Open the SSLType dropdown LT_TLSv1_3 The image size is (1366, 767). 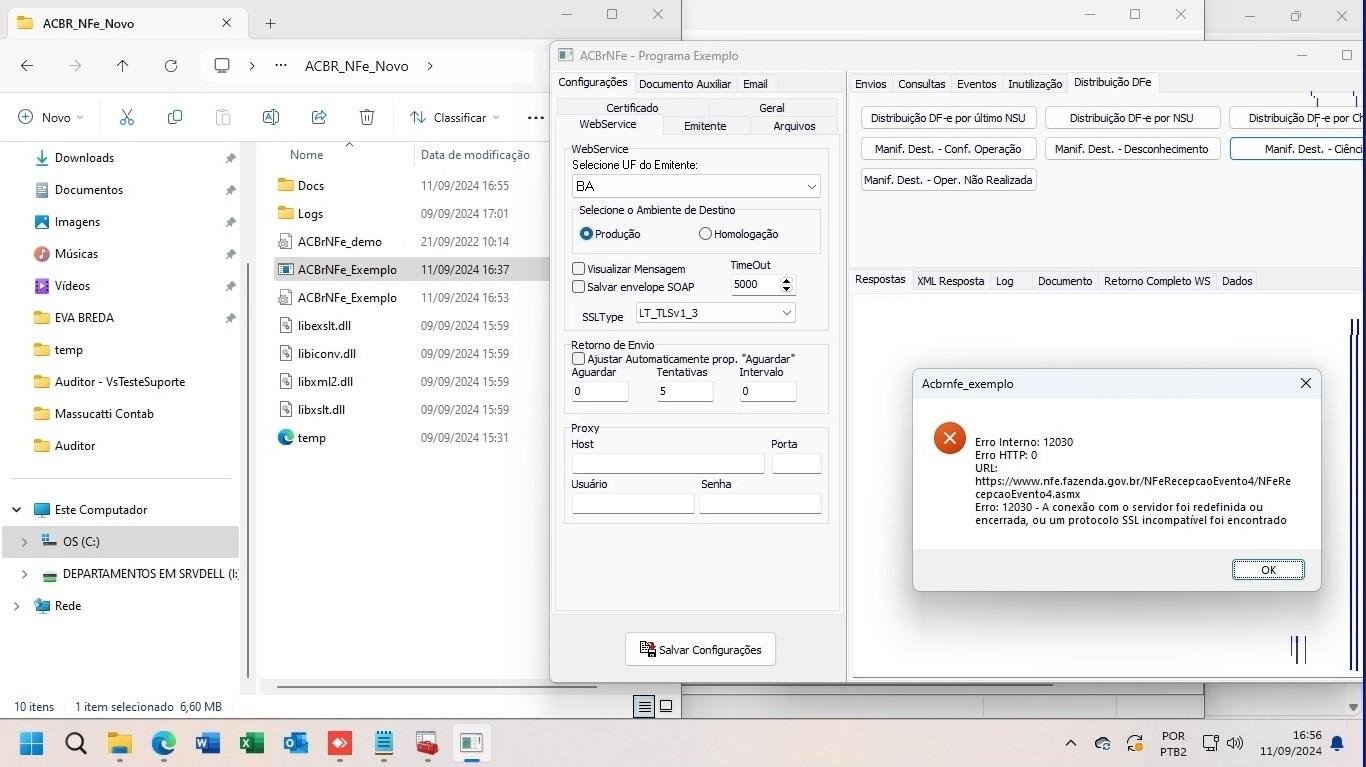tap(787, 313)
